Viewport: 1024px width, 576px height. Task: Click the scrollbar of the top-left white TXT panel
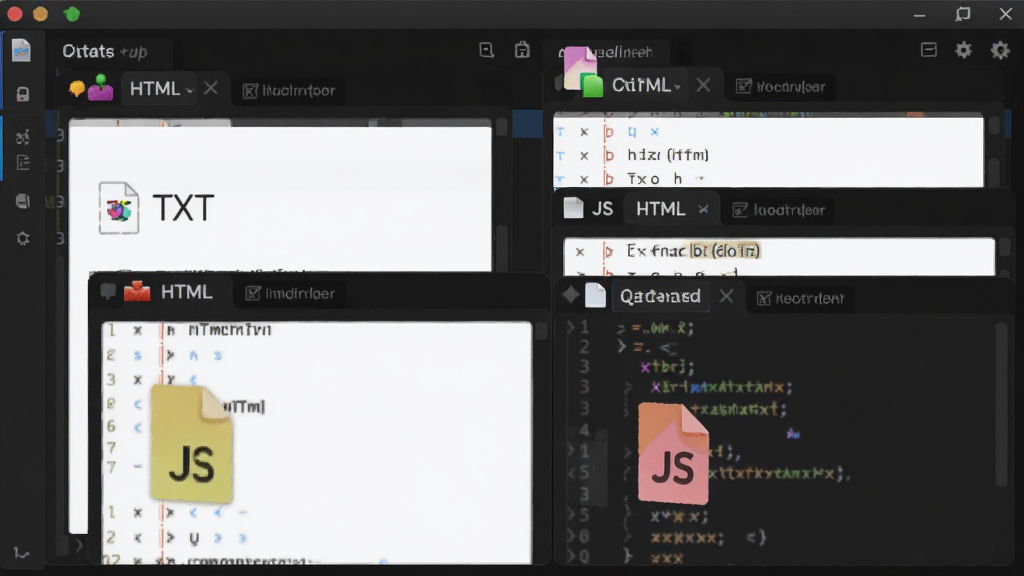(502, 248)
